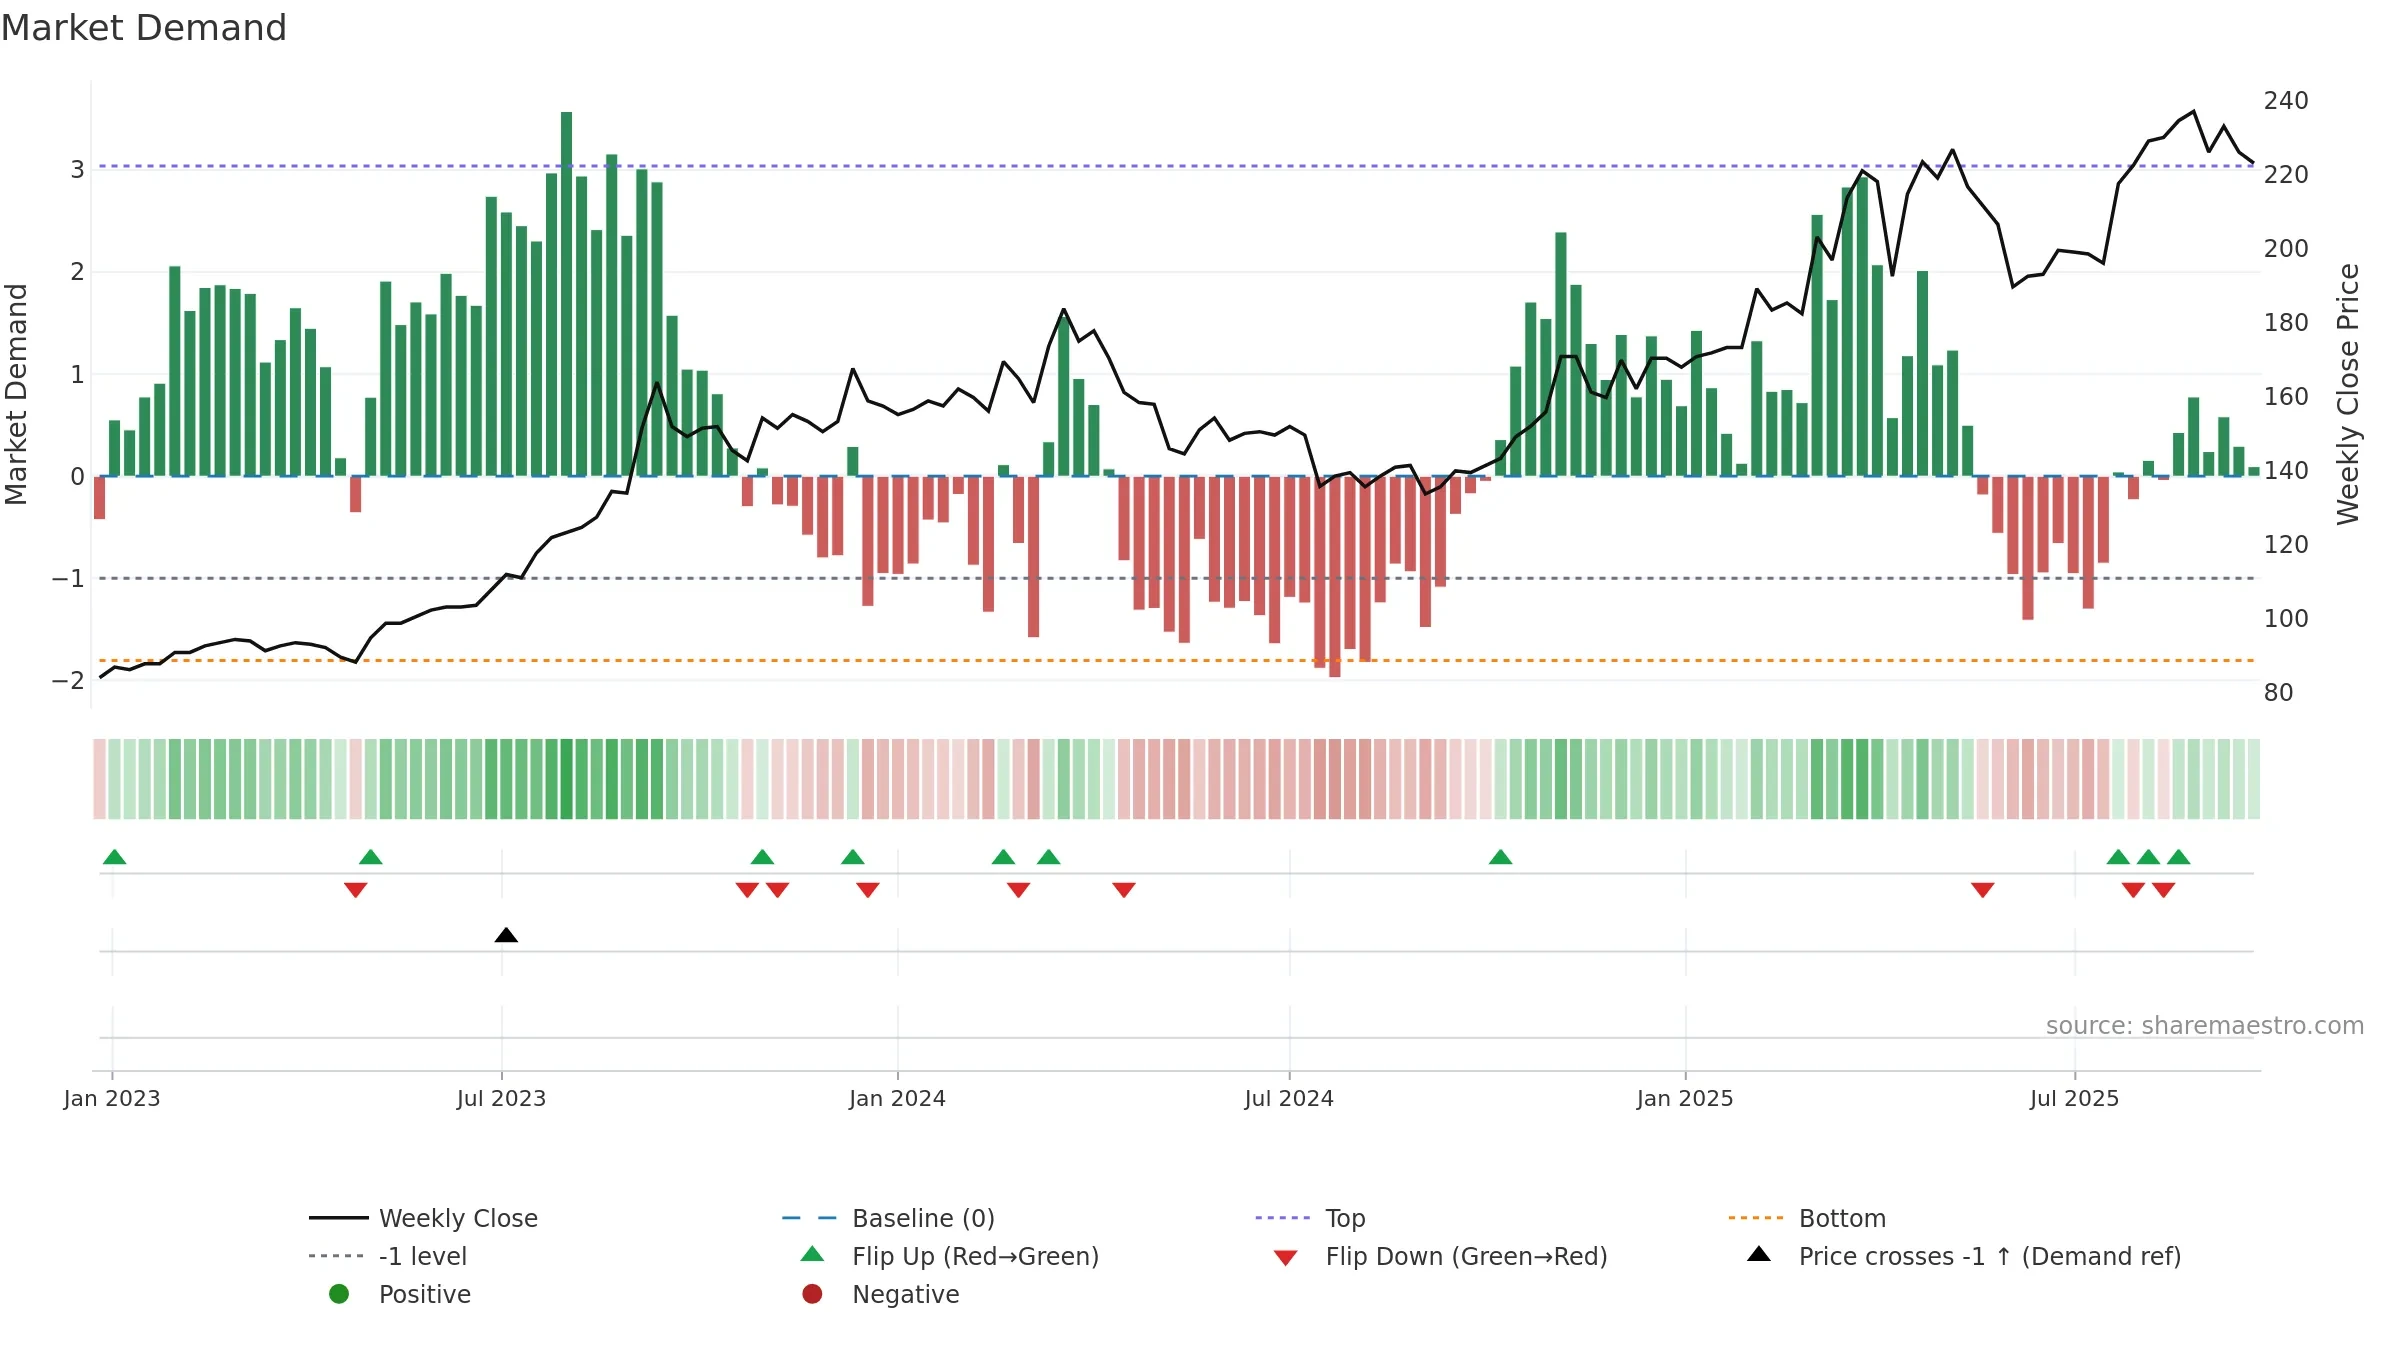Image resolution: width=2400 pixels, height=1350 pixels.
Task: Click the Jan 2023 x-axis label
Action: pyautogui.click(x=112, y=1098)
